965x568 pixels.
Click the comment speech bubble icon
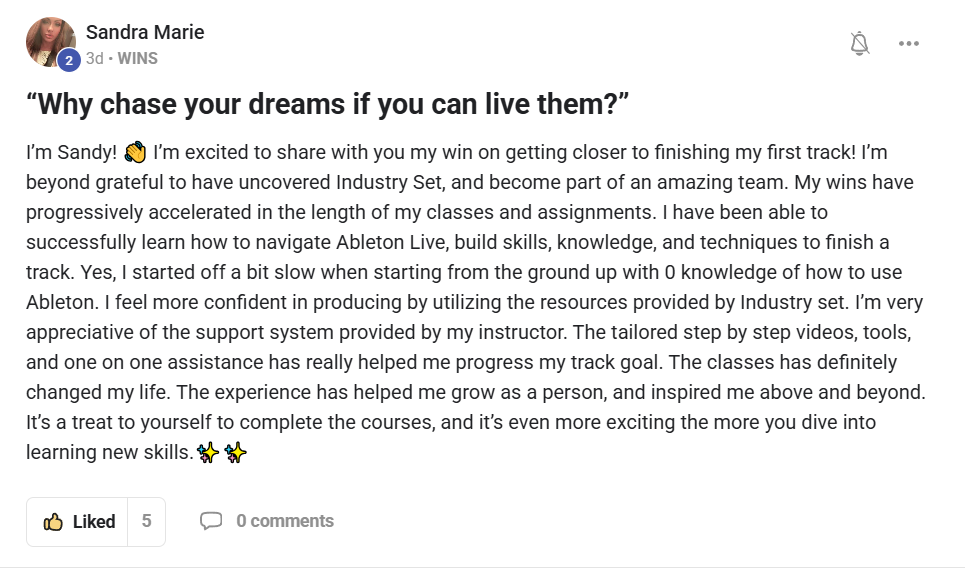(x=211, y=521)
